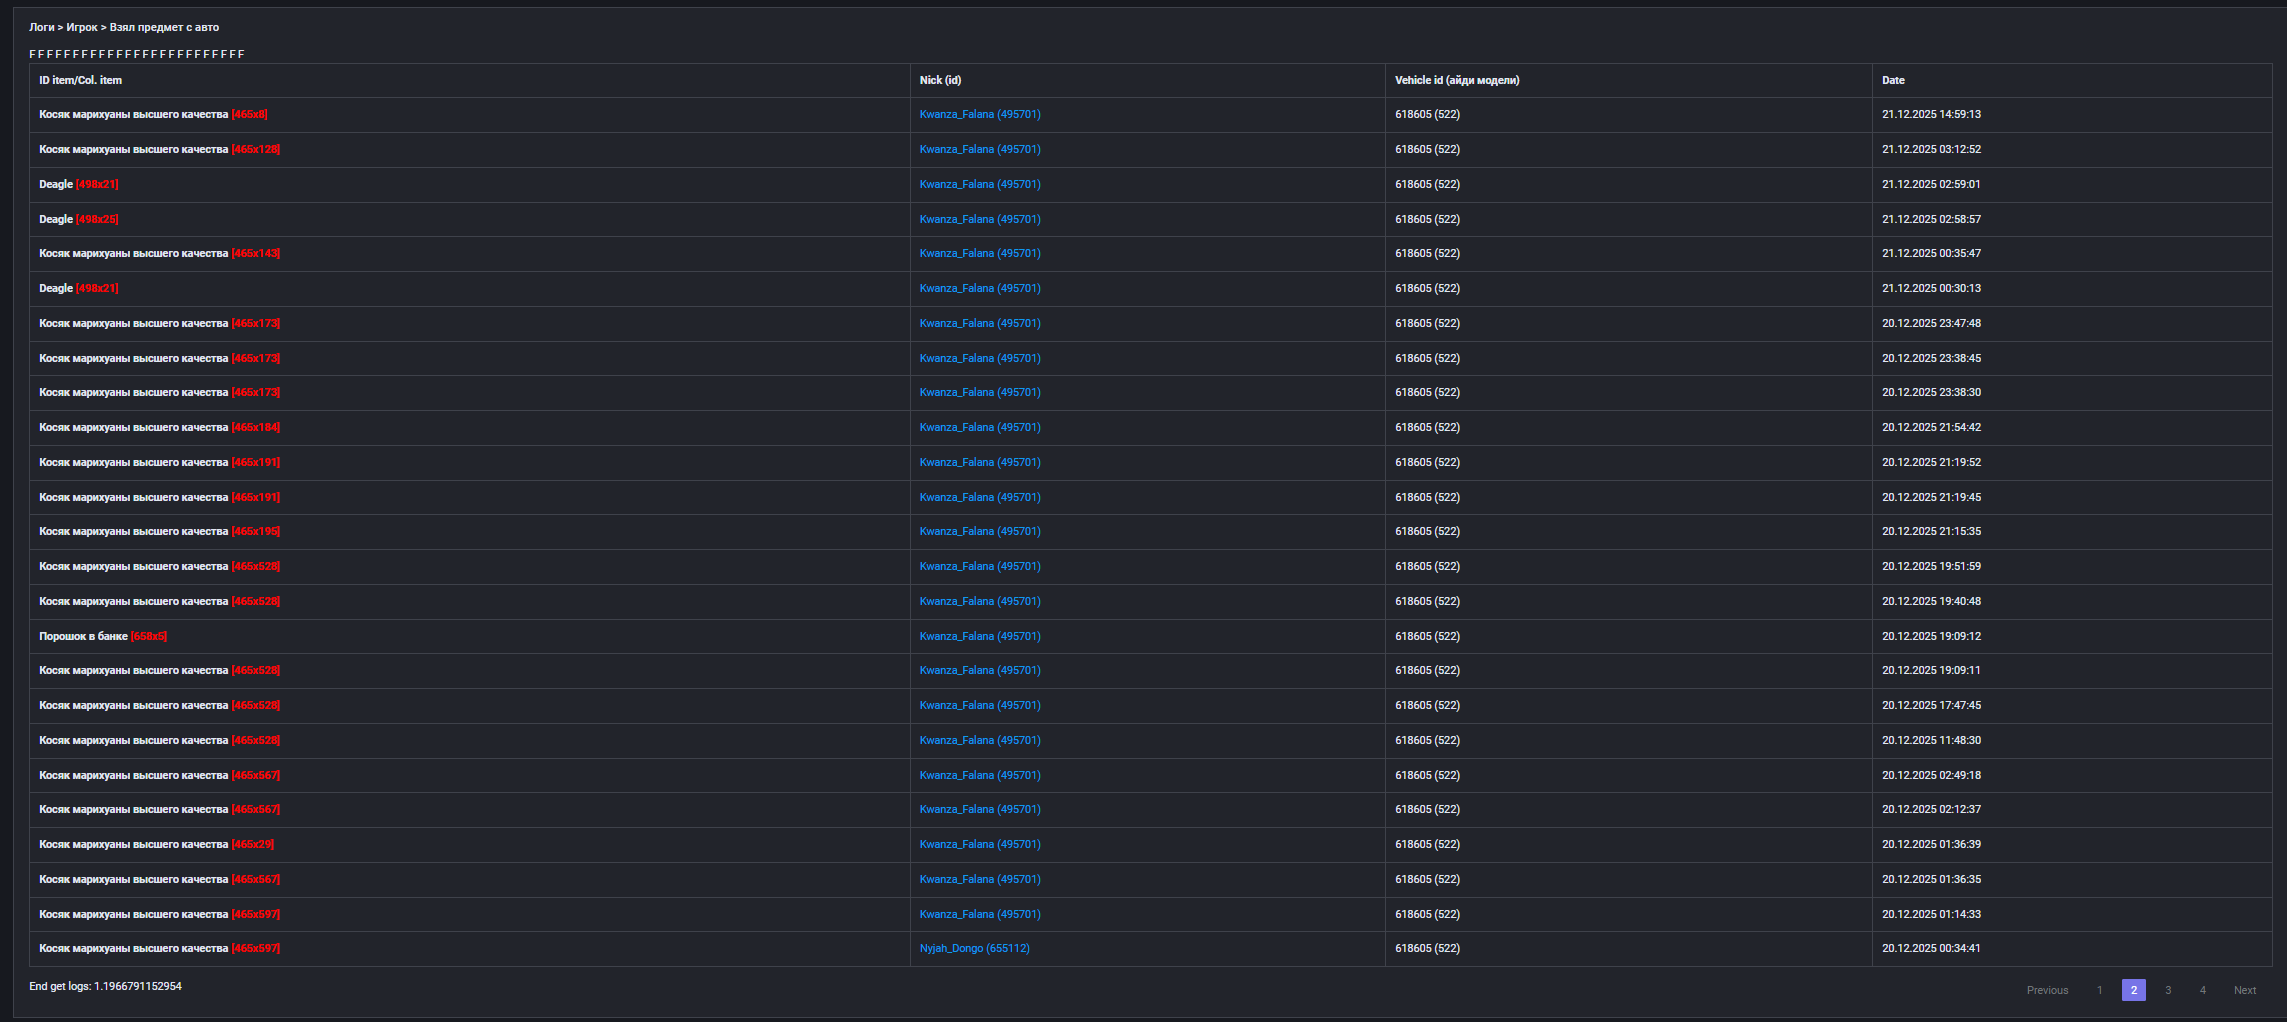Open Kwanza_Falana link in the [465x29] item row
Screen dimensions: 2287x1022
click(979, 845)
